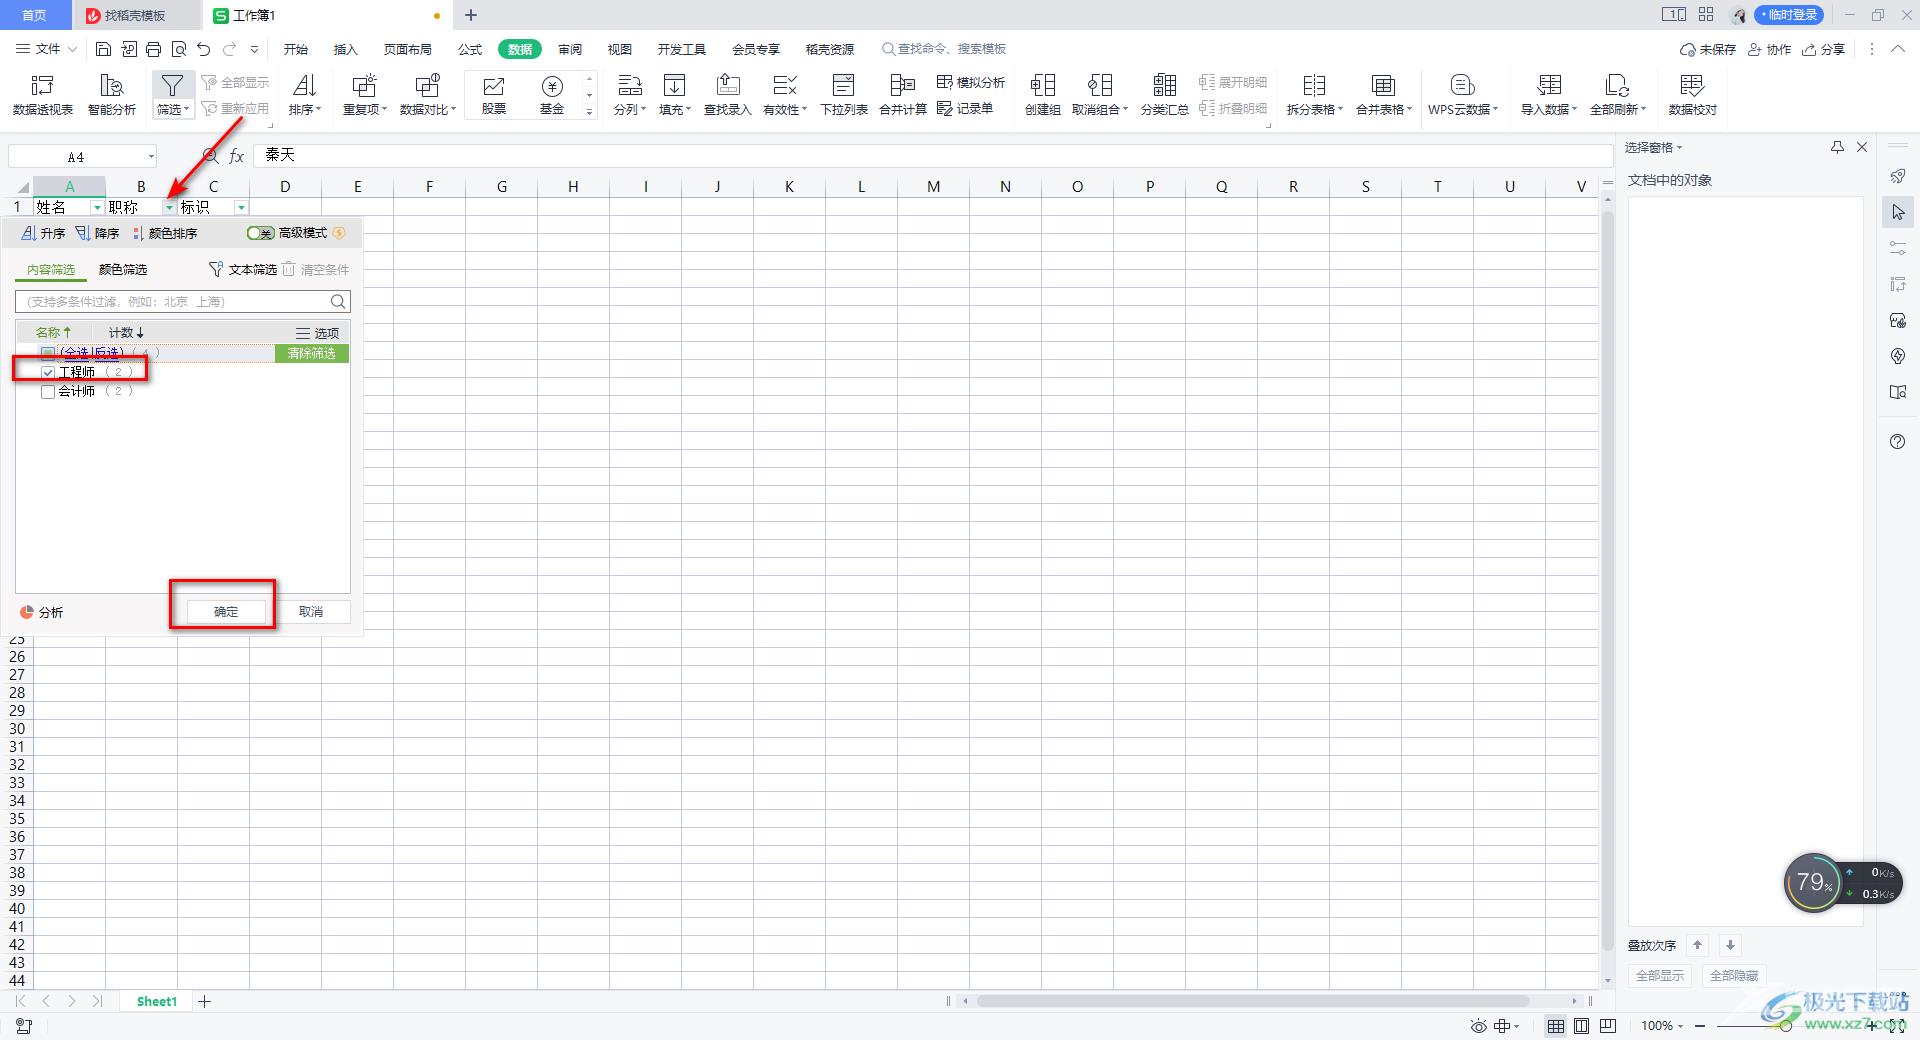Open 有效性 data validation
The width and height of the screenshot is (1920, 1040).
pos(785,95)
